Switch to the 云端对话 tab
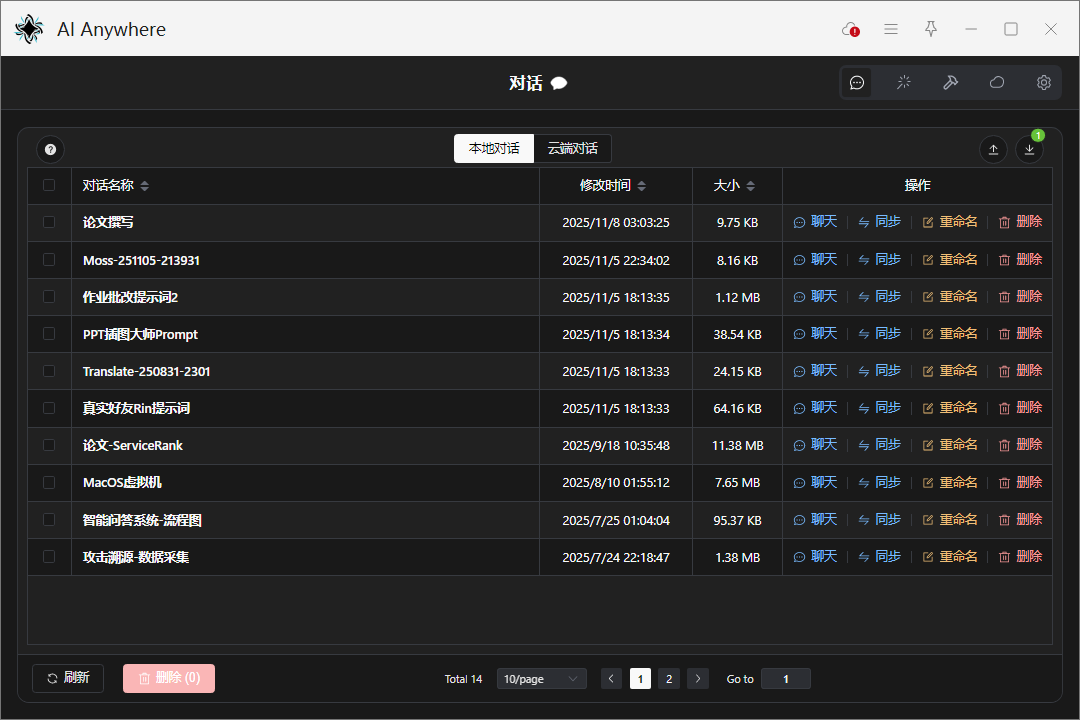 pyautogui.click(x=572, y=149)
